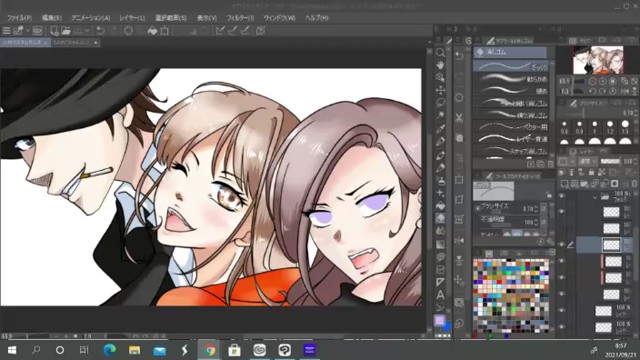Expand the plus beside ブラシサイズ

pyautogui.click(x=478, y=208)
